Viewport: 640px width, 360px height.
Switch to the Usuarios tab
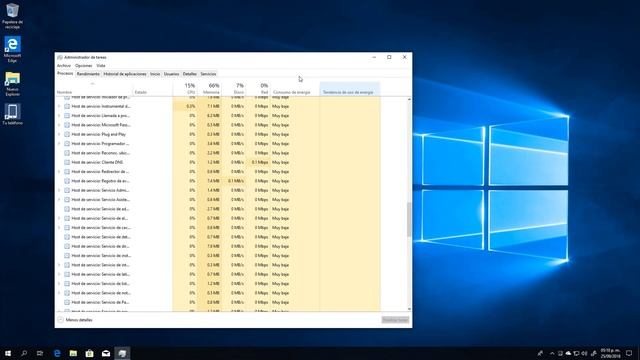(x=171, y=74)
